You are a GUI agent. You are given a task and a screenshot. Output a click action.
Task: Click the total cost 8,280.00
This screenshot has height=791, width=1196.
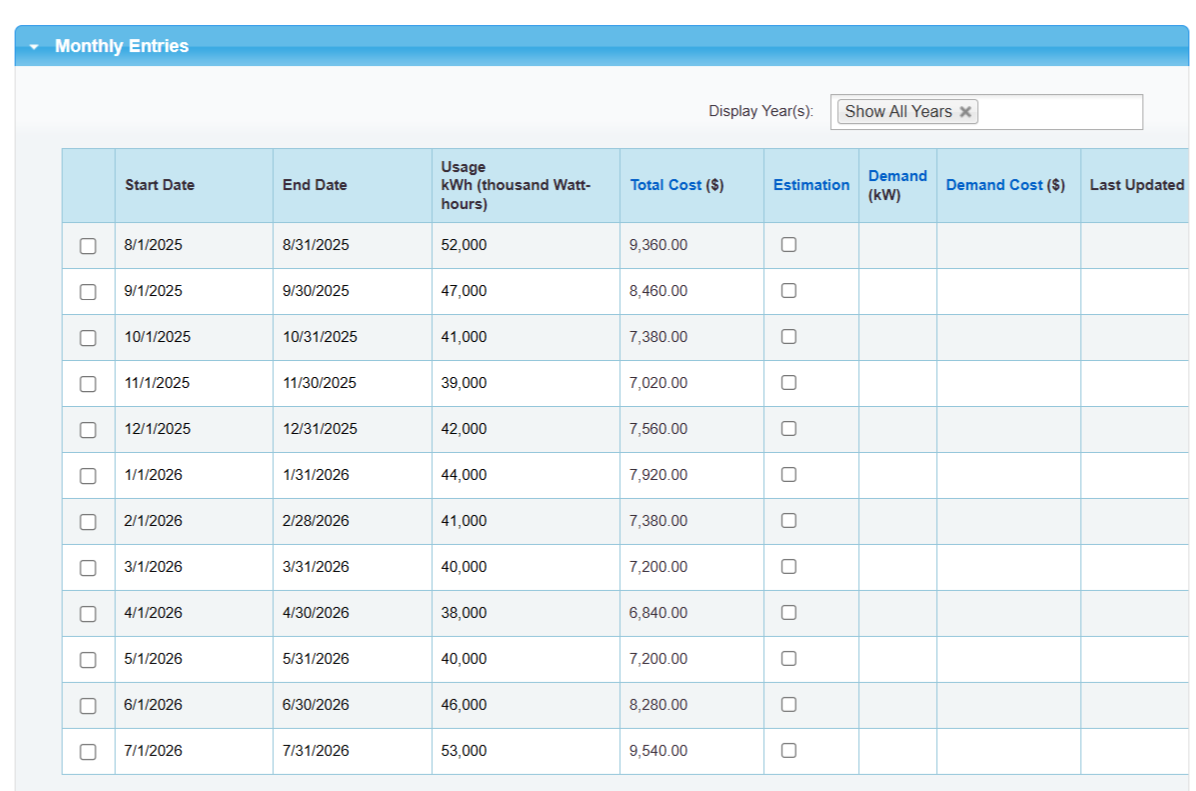tap(658, 705)
